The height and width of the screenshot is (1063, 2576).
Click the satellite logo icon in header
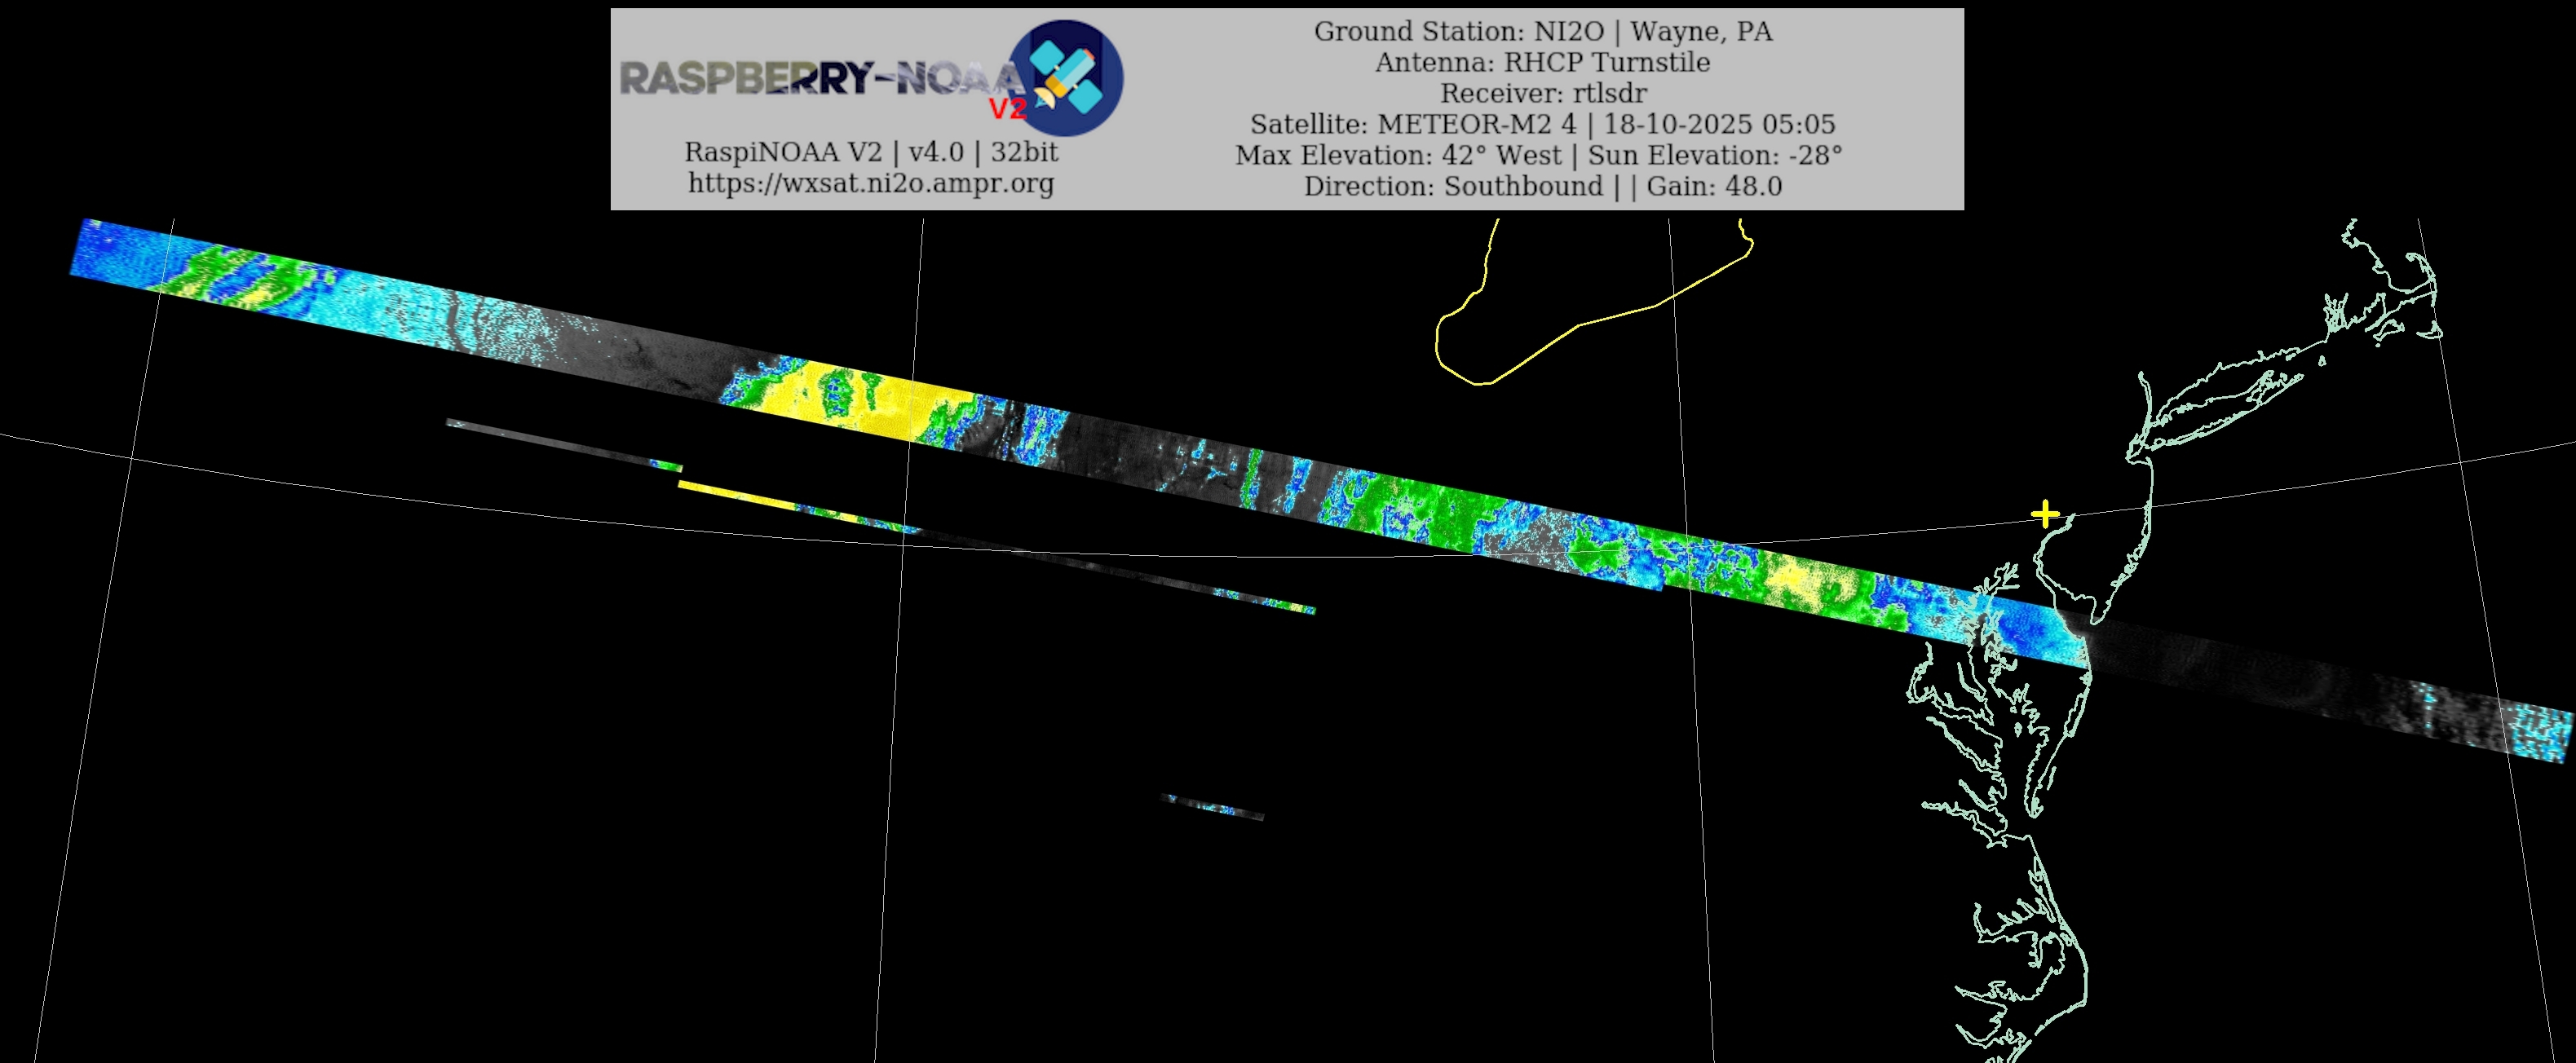[x=1066, y=78]
